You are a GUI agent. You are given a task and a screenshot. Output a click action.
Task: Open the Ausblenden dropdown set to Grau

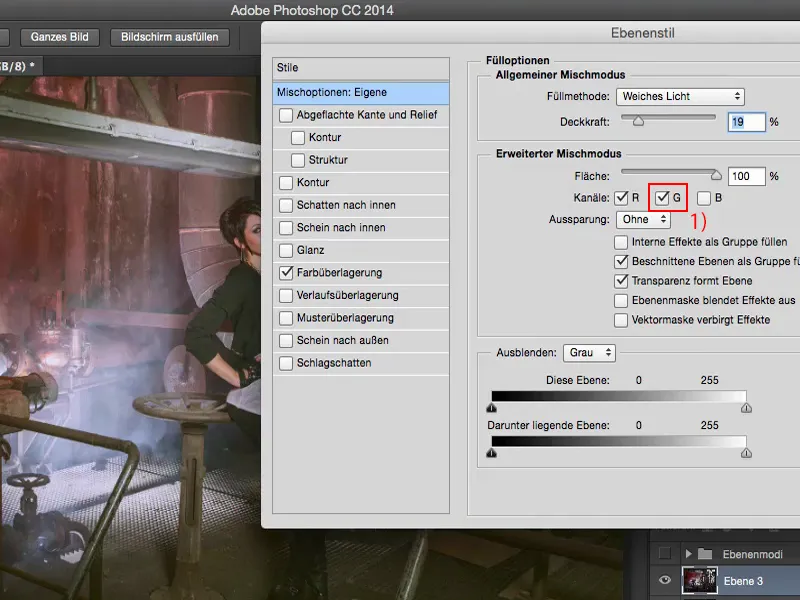(x=589, y=353)
